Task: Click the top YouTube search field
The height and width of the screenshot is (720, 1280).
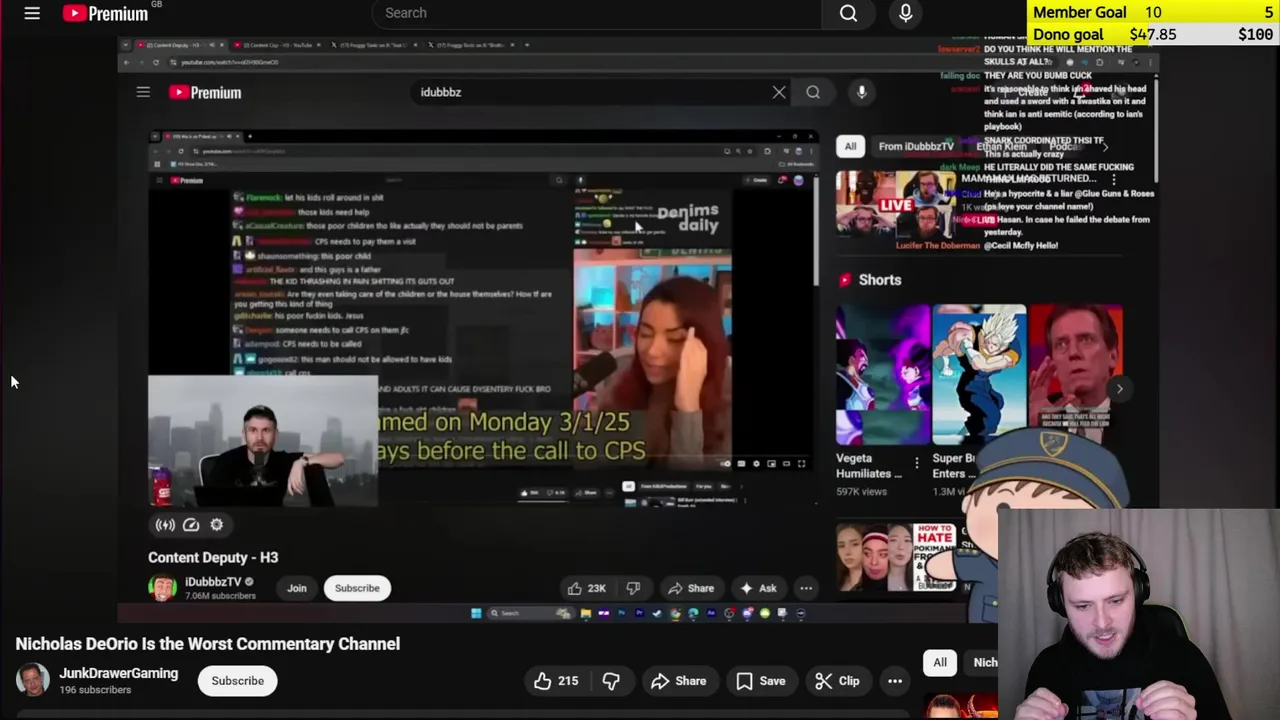Action: [x=597, y=13]
